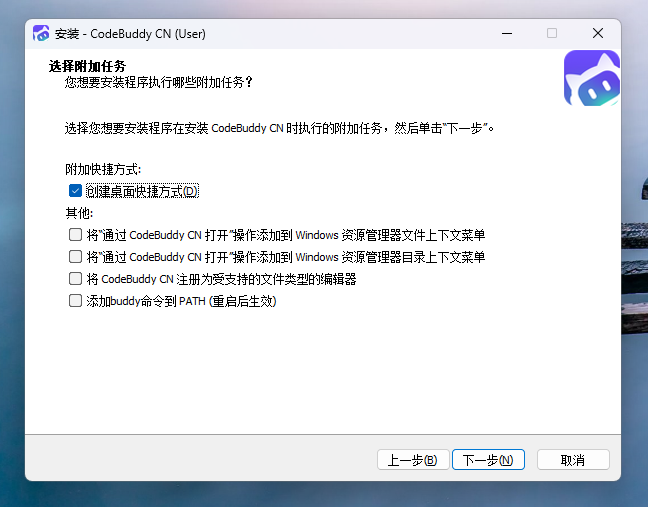This screenshot has width=648, height=507.
Task: Click the large CodeBuddy cat logo
Action: tap(591, 80)
